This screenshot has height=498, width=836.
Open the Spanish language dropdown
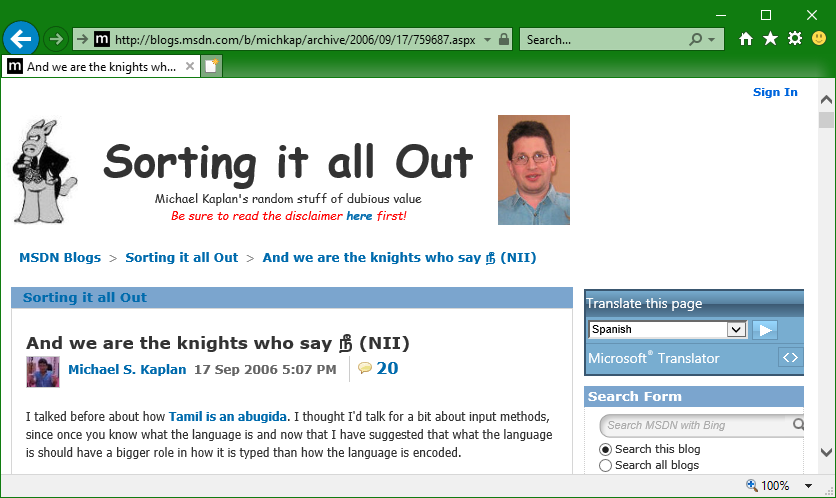click(x=668, y=330)
